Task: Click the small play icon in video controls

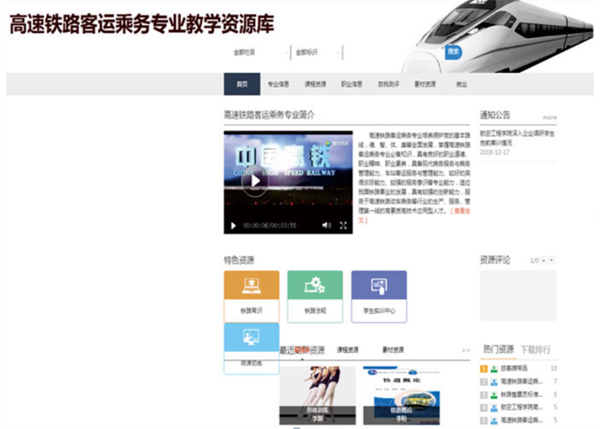Action: pyautogui.click(x=233, y=226)
